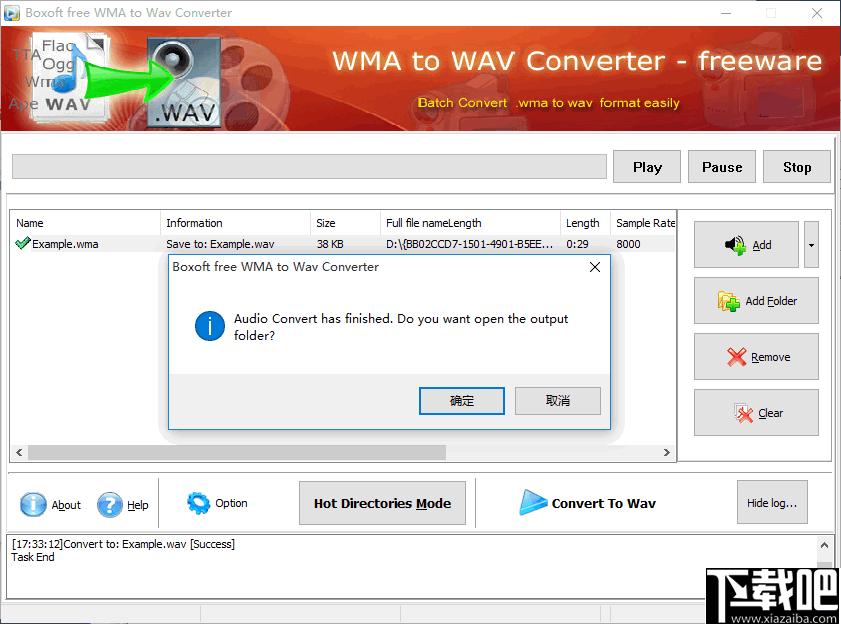The image size is (841, 624).
Task: Click the log line 'Convert to: Example.wav [Success]'
Action: pyautogui.click(x=123, y=544)
